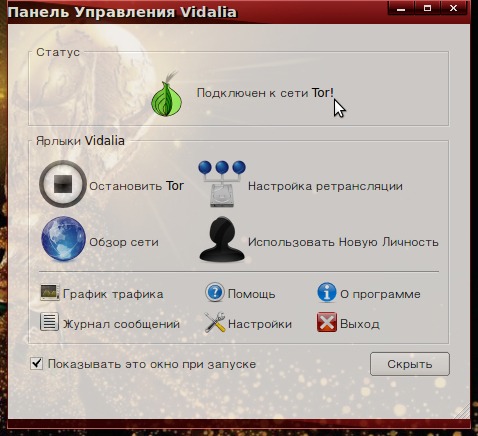Uncheck "Показывать это окно при запуске" checkbox
This screenshot has height=436, width=478.
tap(37, 363)
